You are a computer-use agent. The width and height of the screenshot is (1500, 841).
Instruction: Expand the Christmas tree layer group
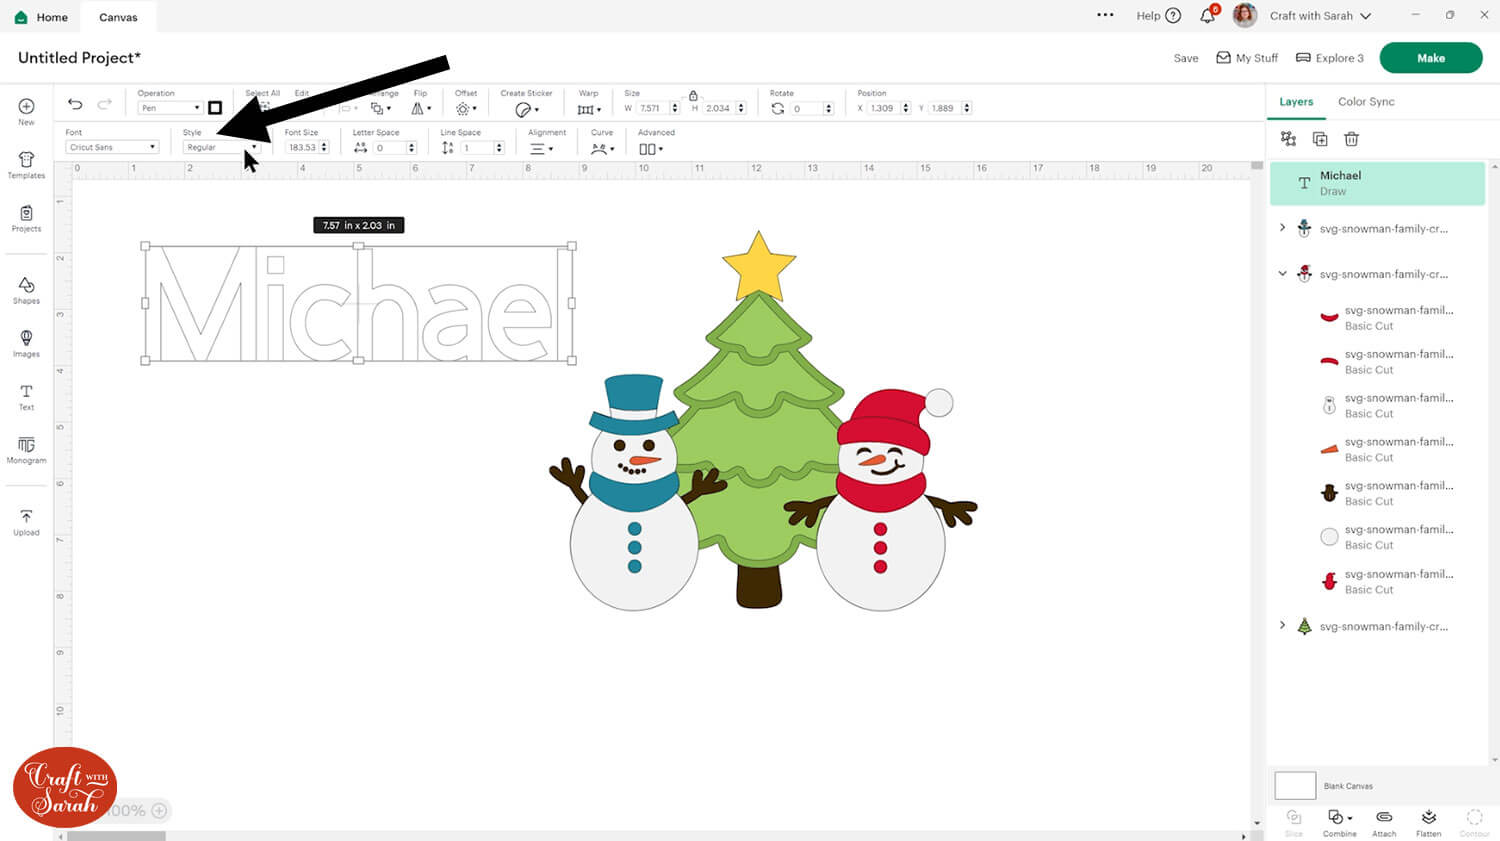1283,626
